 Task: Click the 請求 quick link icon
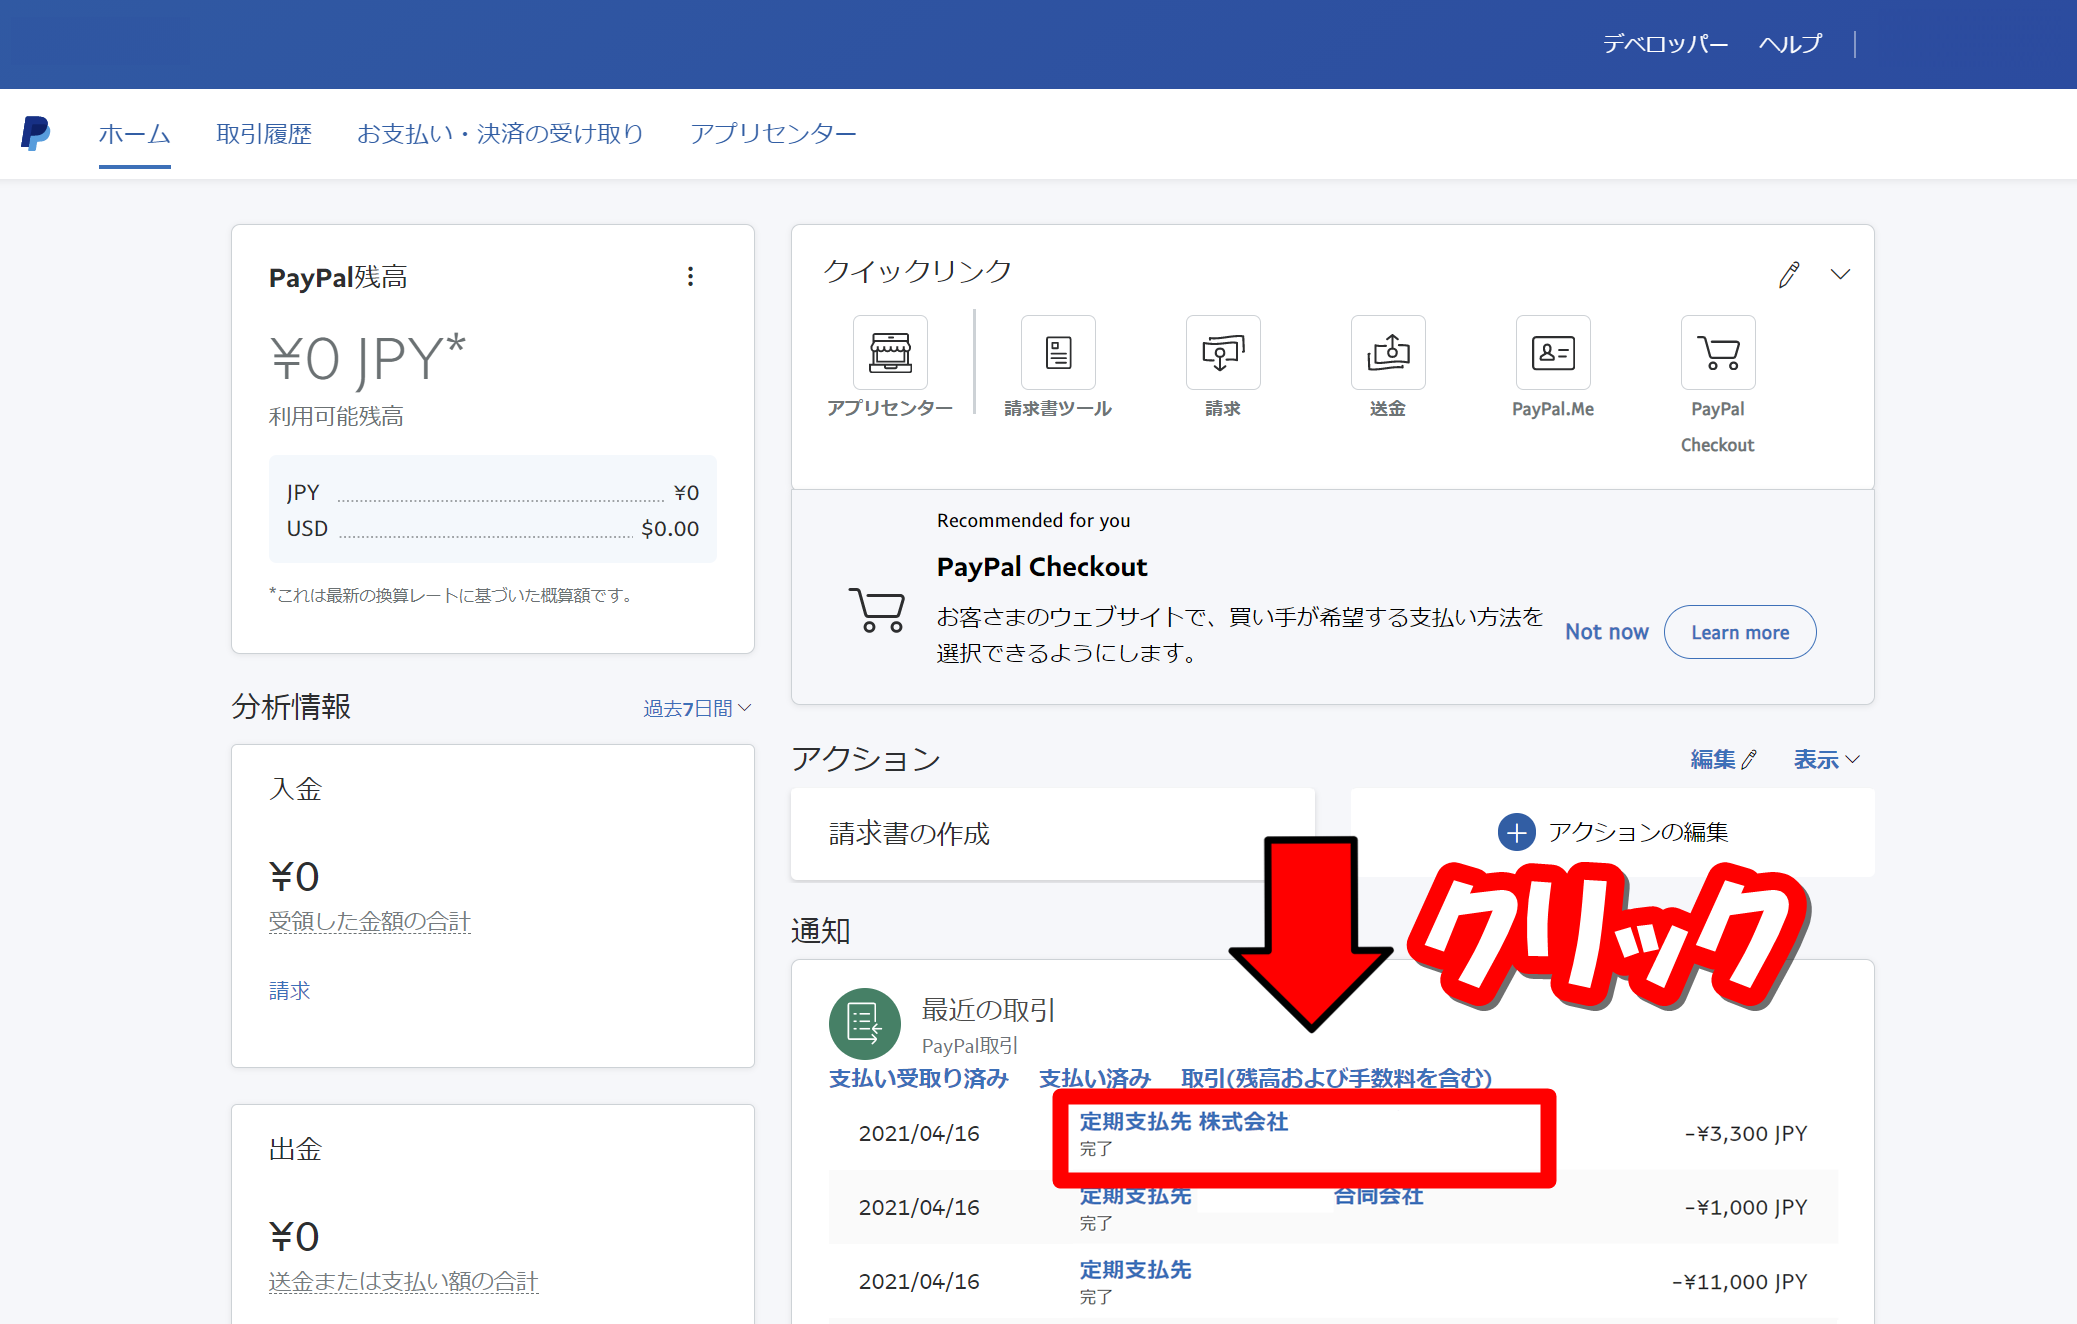coord(1223,352)
